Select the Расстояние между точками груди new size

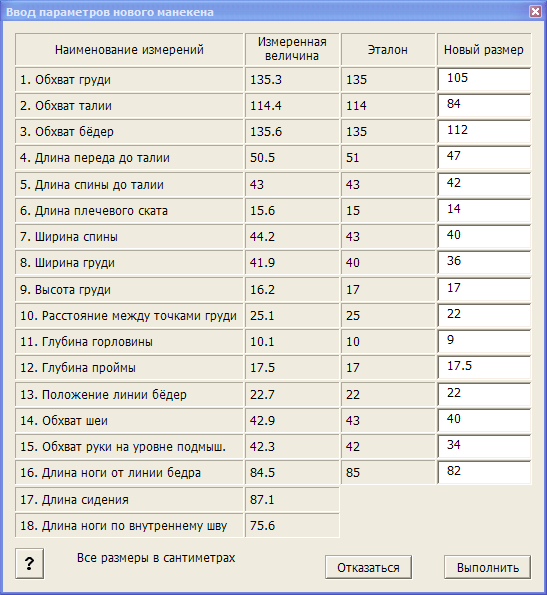point(484,315)
